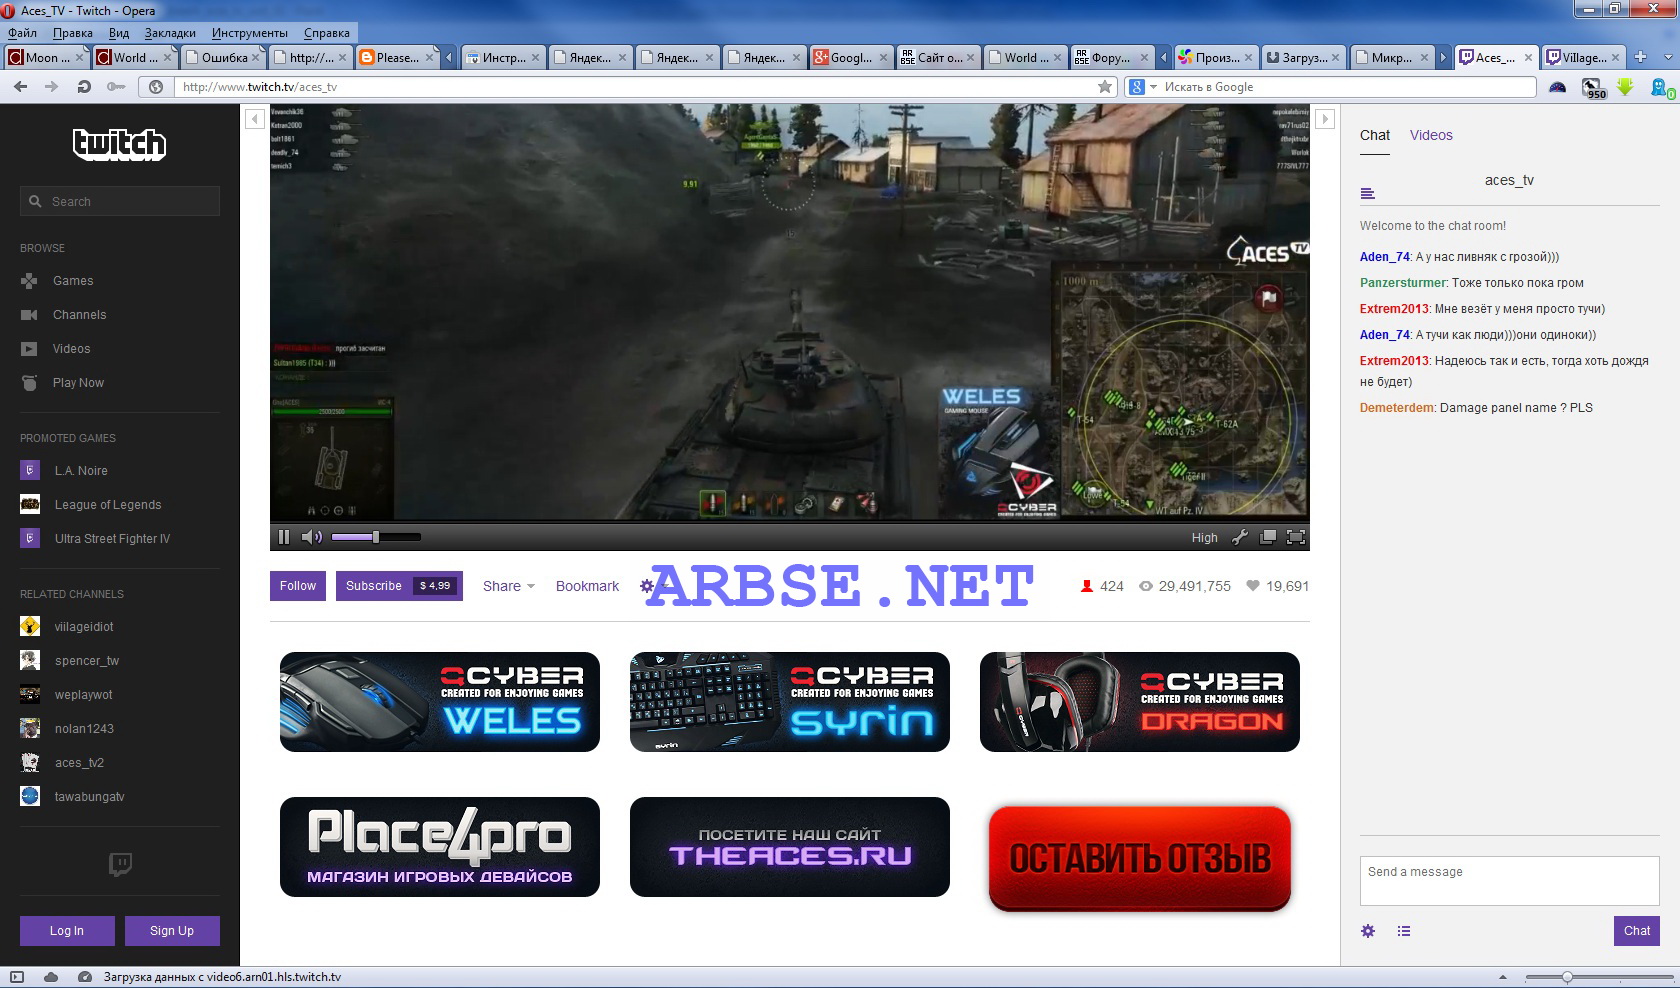1680x988 pixels.
Task: Open a new browser tab
Action: (x=1640, y=57)
